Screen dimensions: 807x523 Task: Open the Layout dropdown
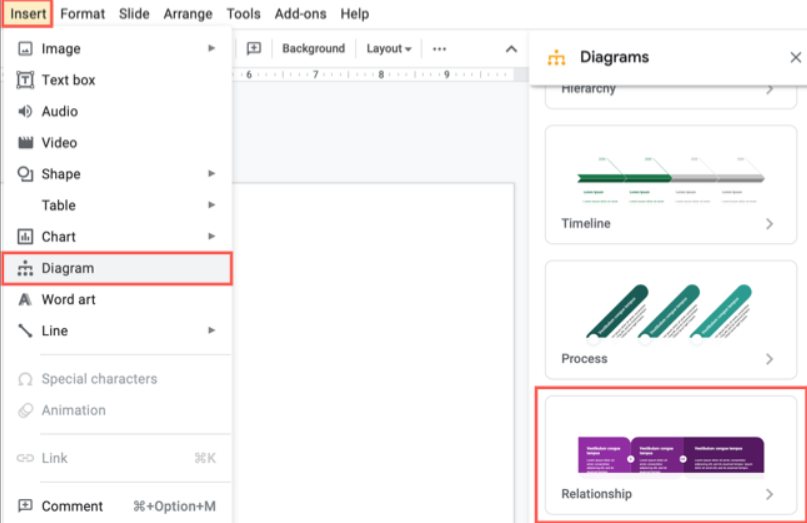(x=389, y=49)
